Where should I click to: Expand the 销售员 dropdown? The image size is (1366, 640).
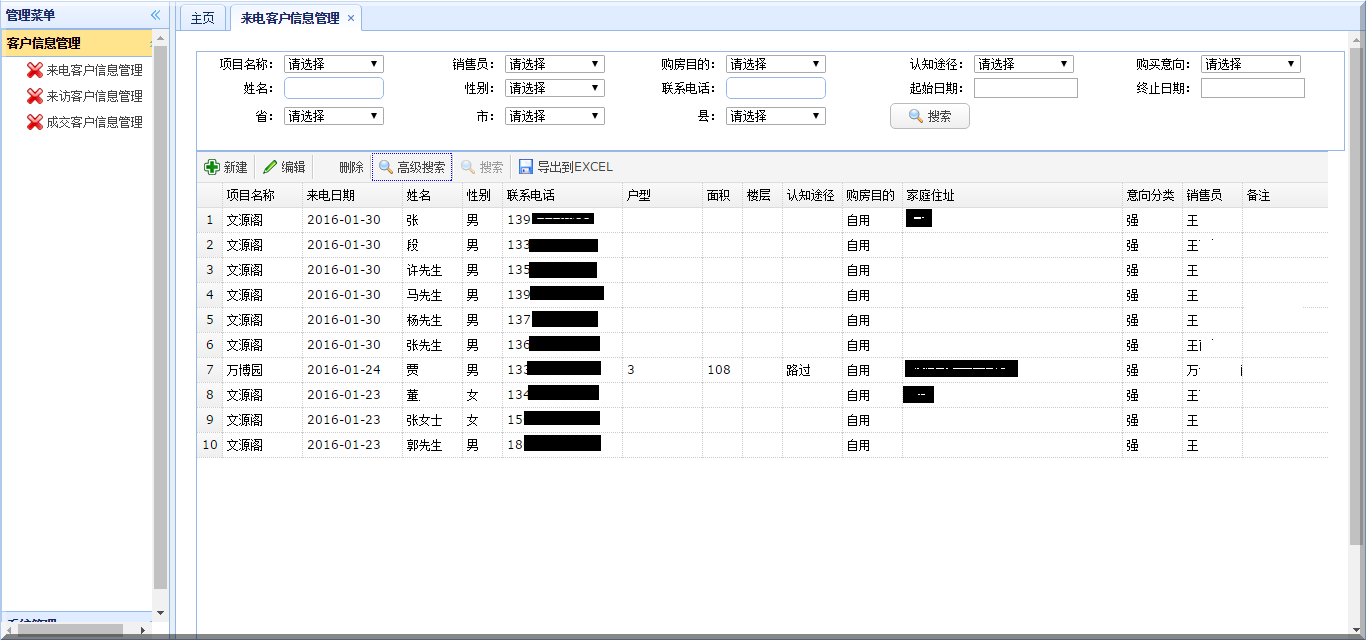coord(554,64)
